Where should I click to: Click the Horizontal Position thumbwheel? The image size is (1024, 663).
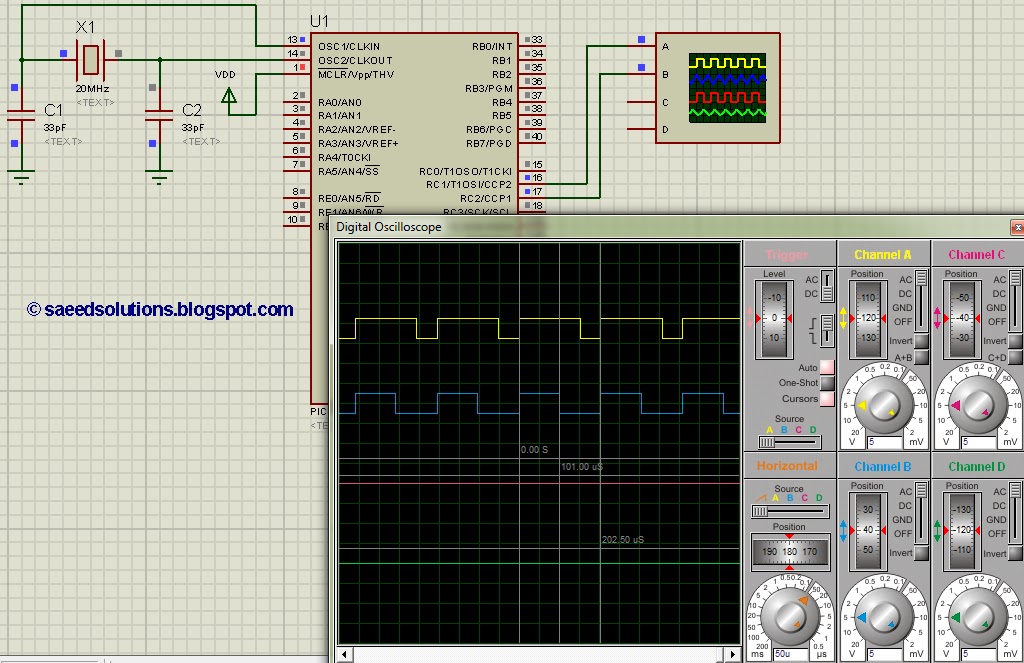click(x=790, y=551)
